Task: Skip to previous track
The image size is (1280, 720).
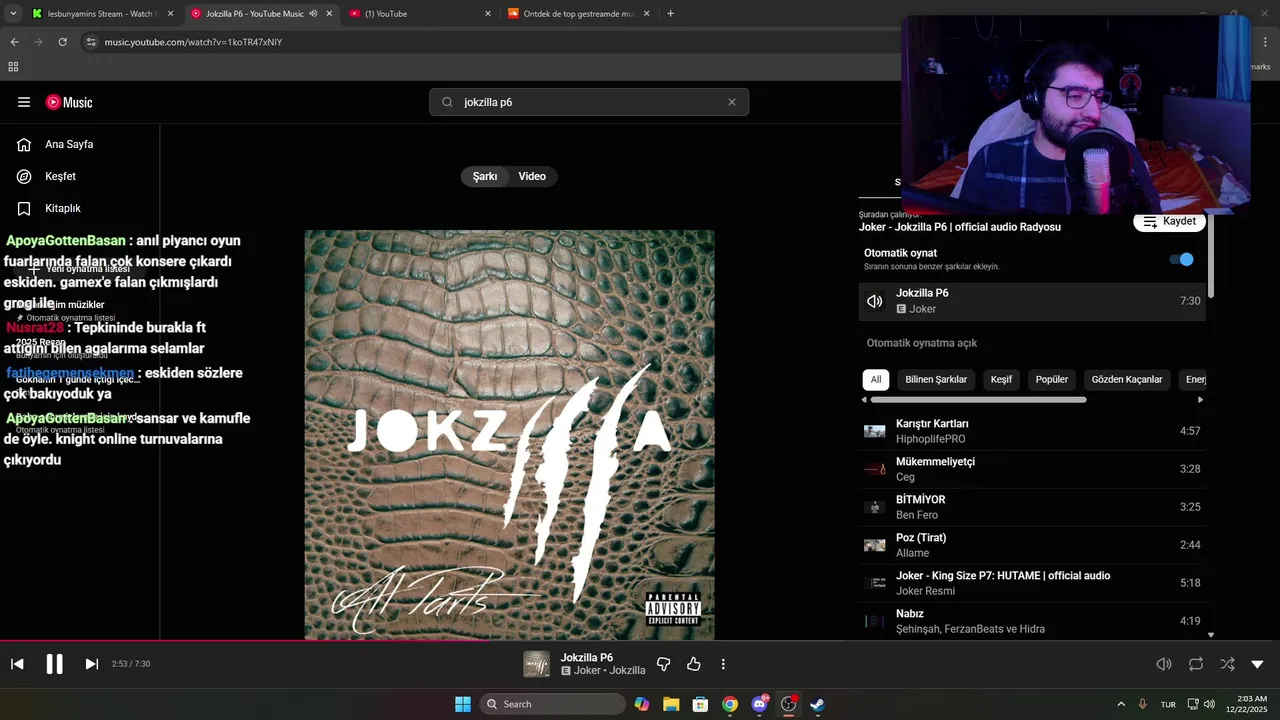Action: coord(17,664)
